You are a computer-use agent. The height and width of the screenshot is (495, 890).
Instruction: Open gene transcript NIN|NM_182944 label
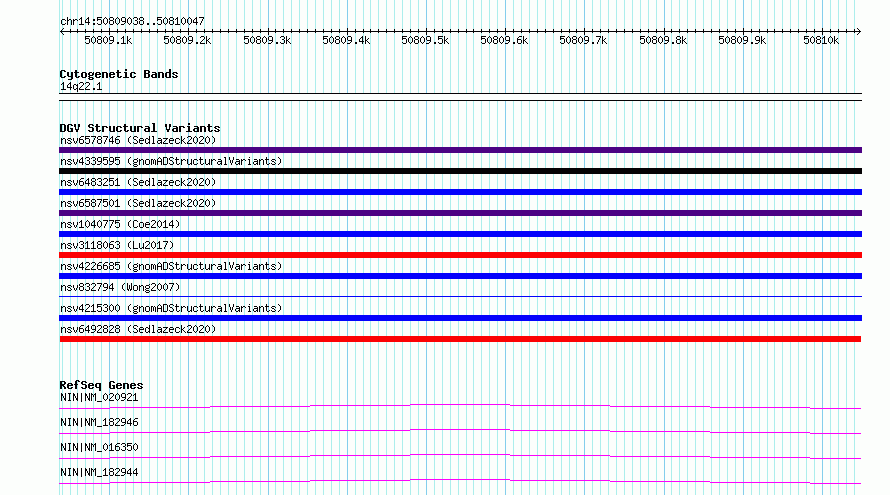pos(99,472)
